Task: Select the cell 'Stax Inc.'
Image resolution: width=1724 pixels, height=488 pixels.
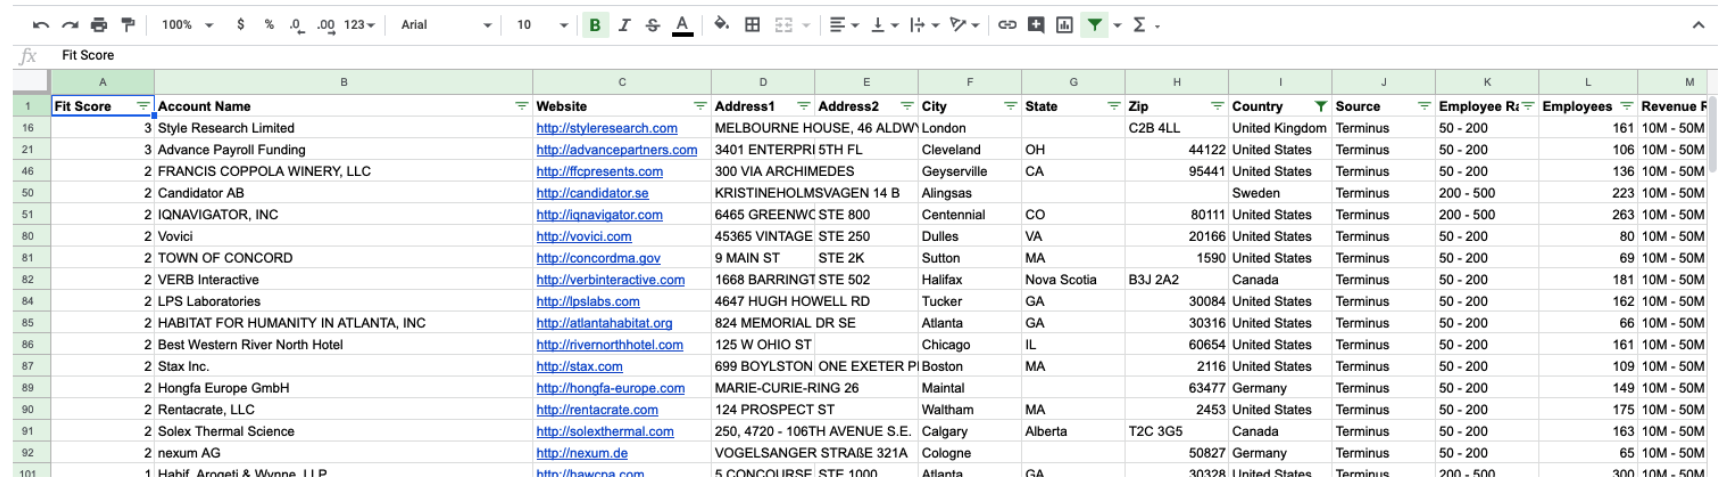Action: [343, 367]
